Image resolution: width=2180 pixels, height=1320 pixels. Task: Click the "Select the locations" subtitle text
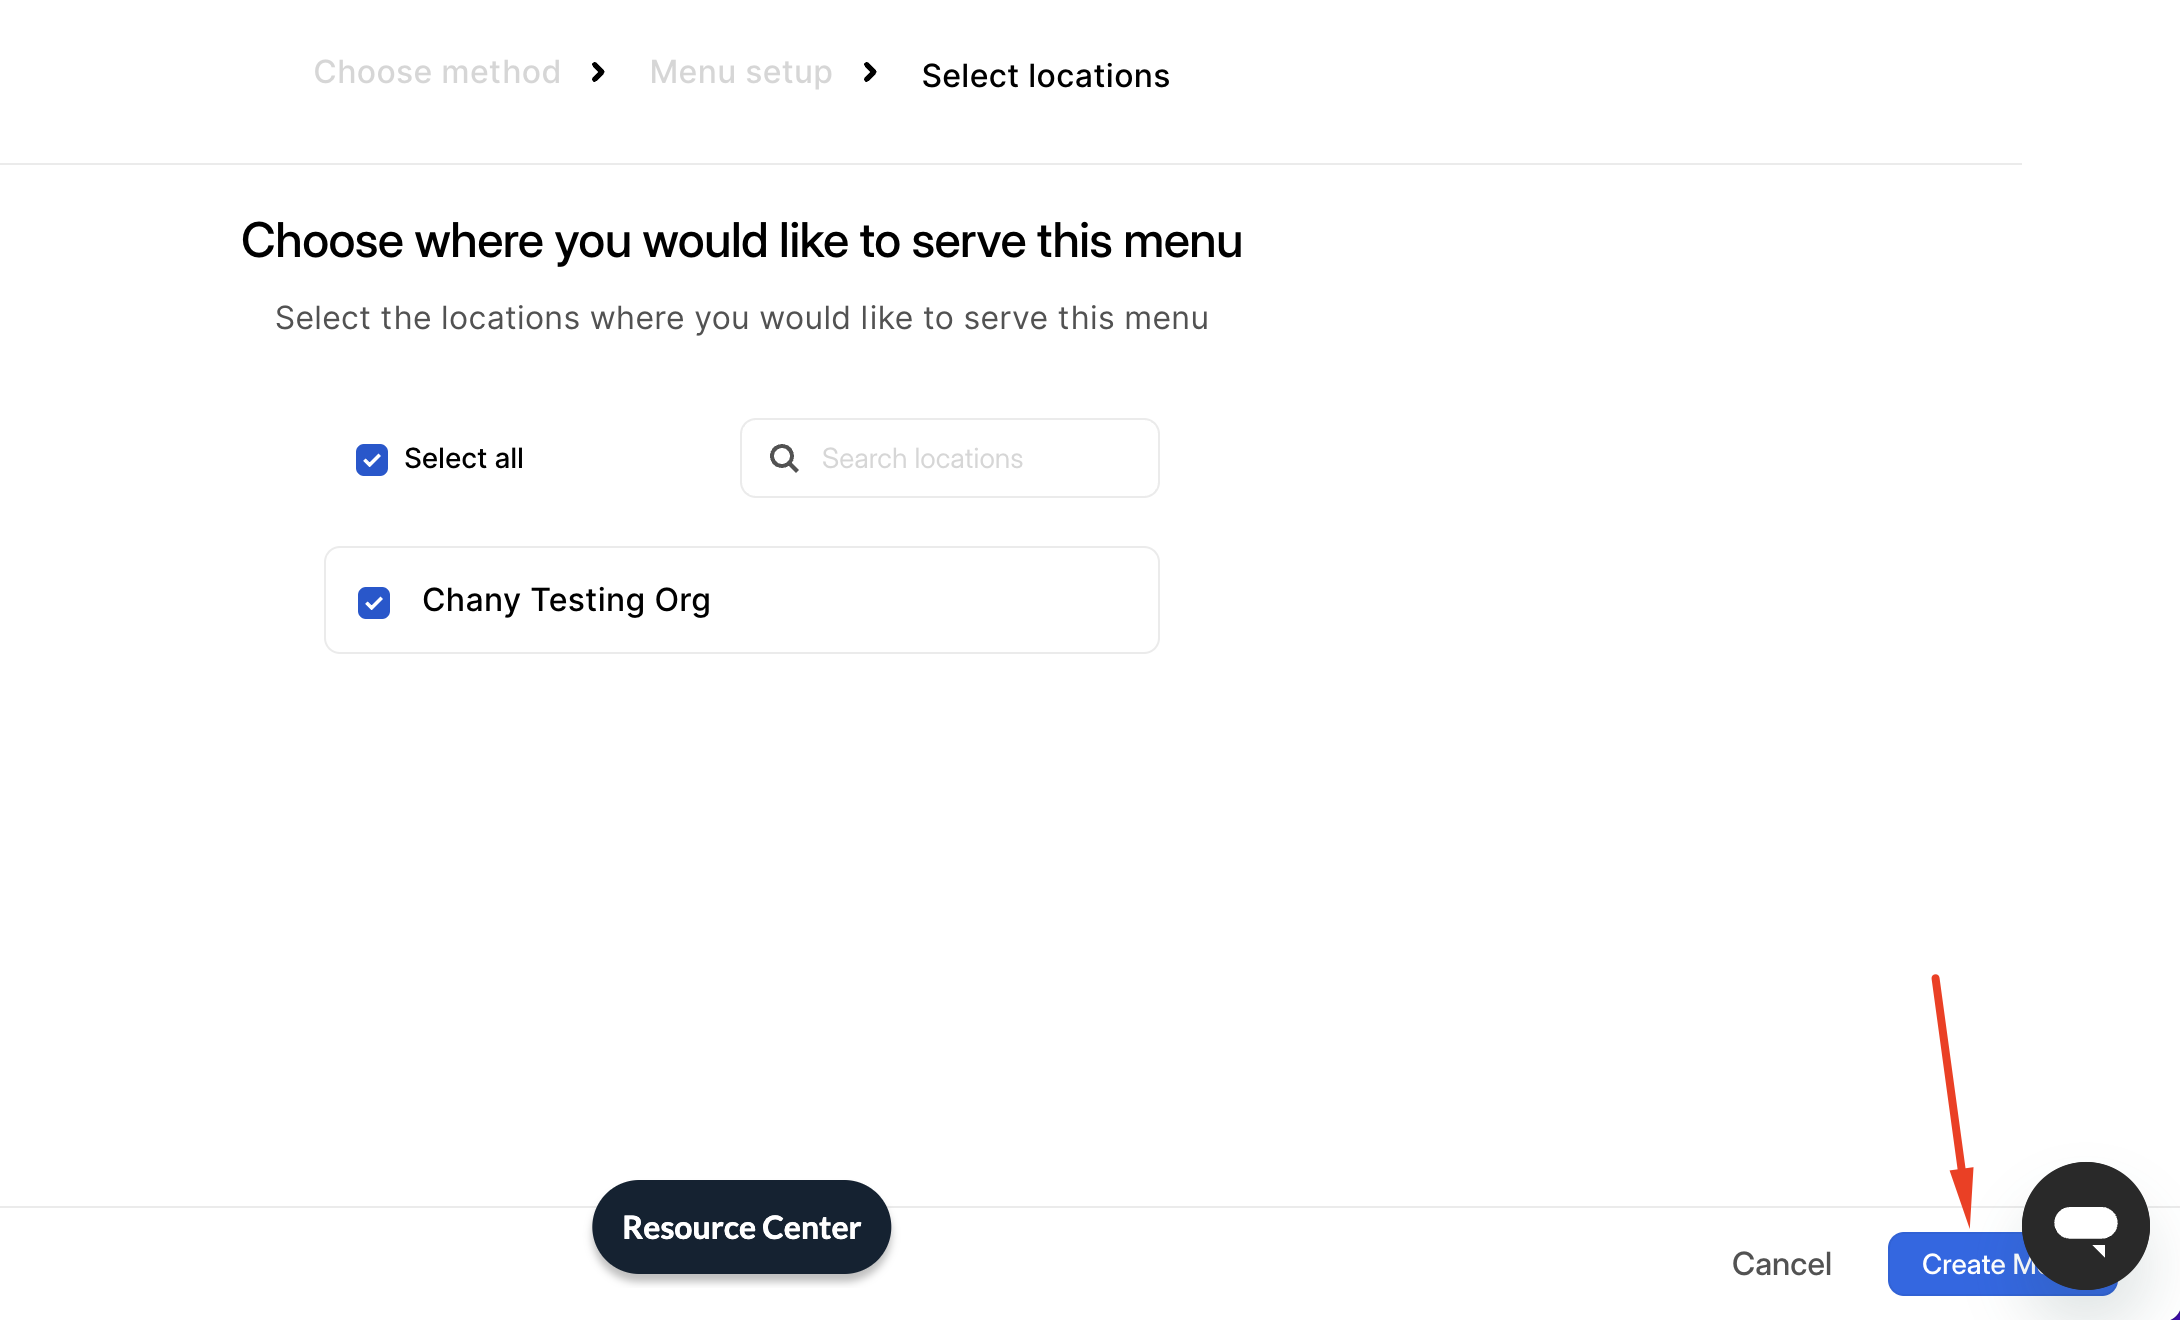741,318
